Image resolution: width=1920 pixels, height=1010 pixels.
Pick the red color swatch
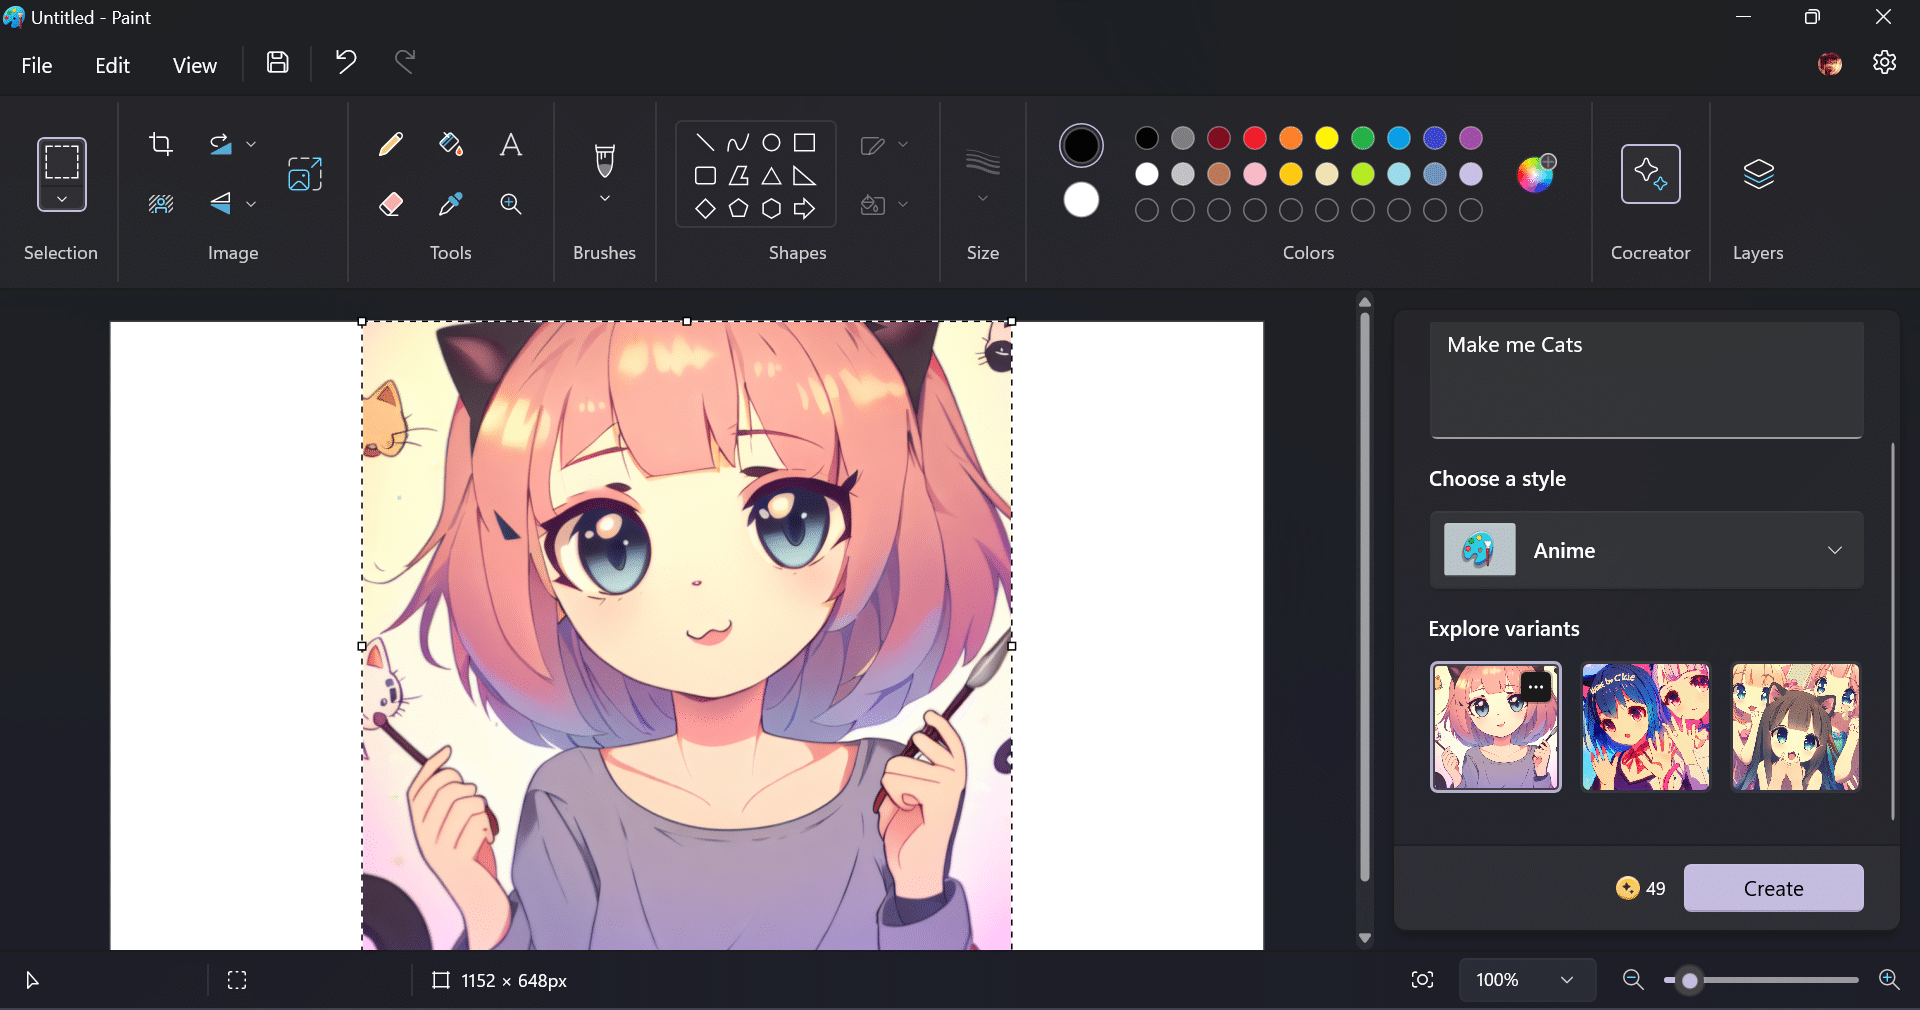pos(1255,138)
